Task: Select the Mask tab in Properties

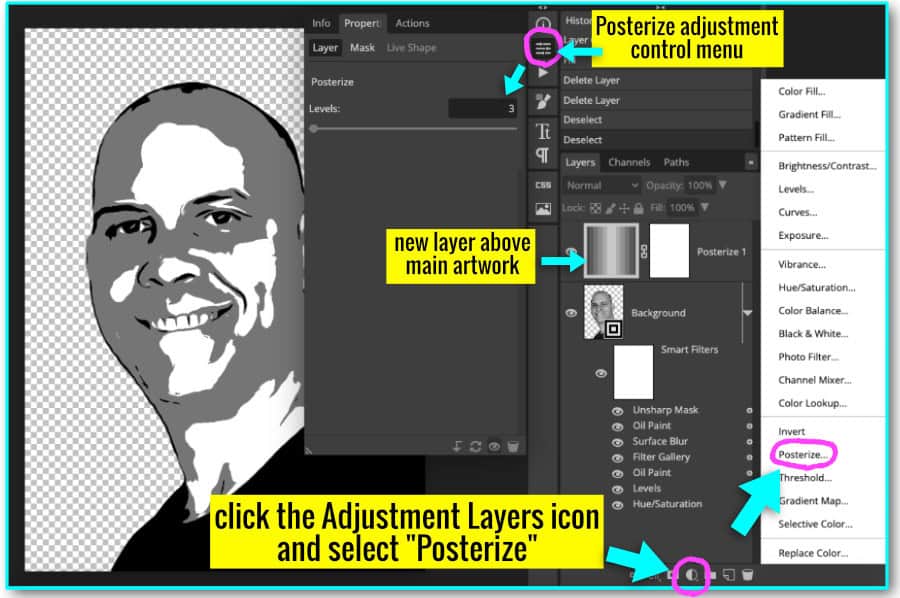Action: click(362, 48)
